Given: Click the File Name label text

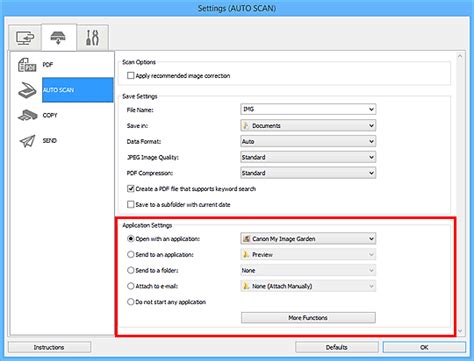Looking at the screenshot, I should pyautogui.click(x=140, y=110).
